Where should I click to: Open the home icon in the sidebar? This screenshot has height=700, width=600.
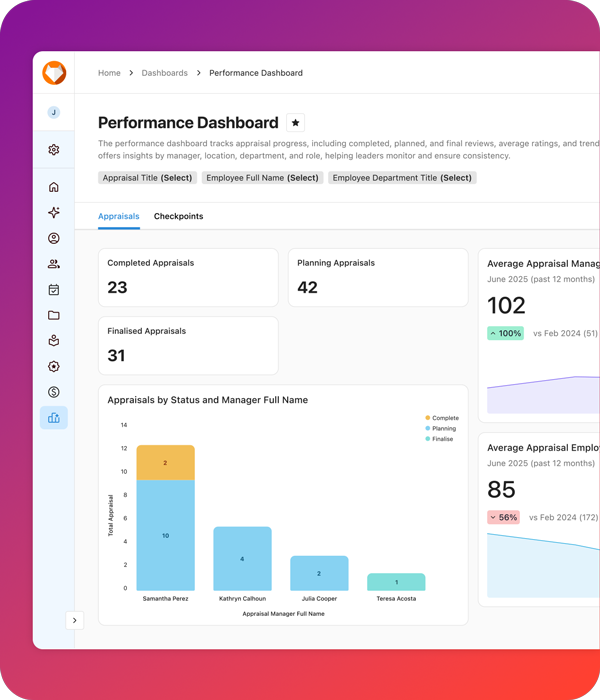pyautogui.click(x=54, y=187)
